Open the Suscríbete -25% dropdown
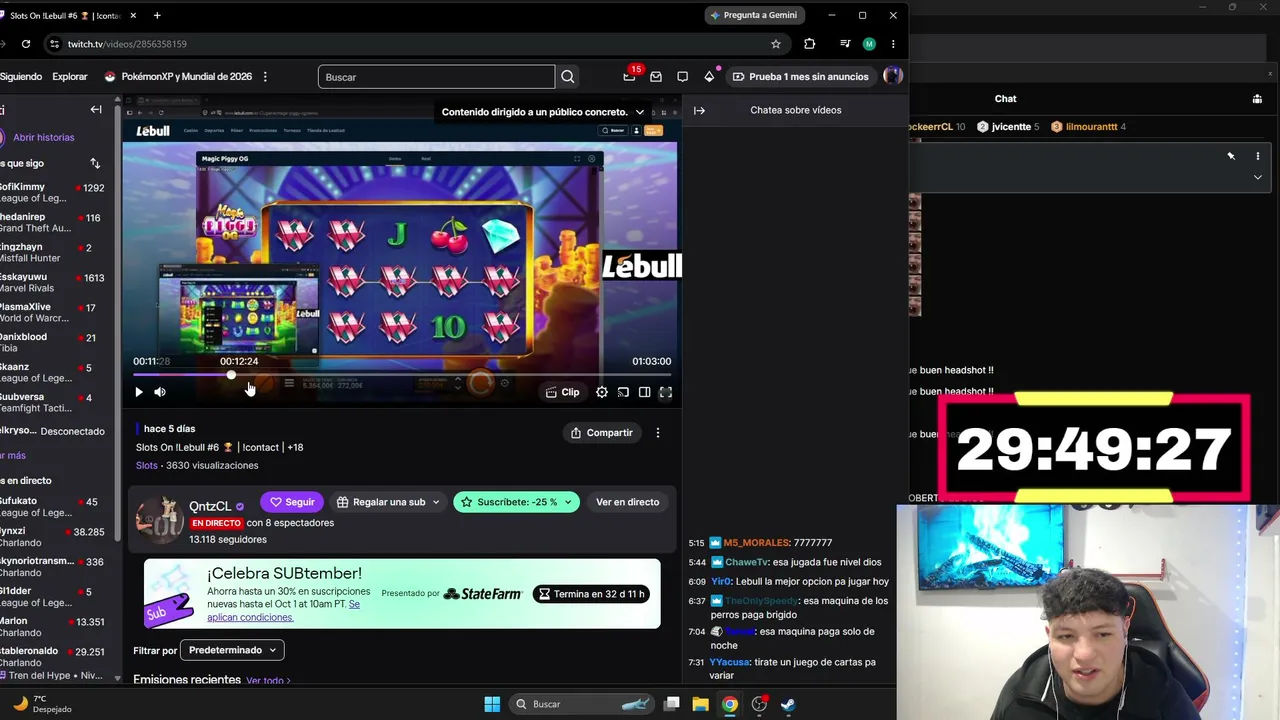Image resolution: width=1280 pixels, height=720 pixels. coord(516,502)
